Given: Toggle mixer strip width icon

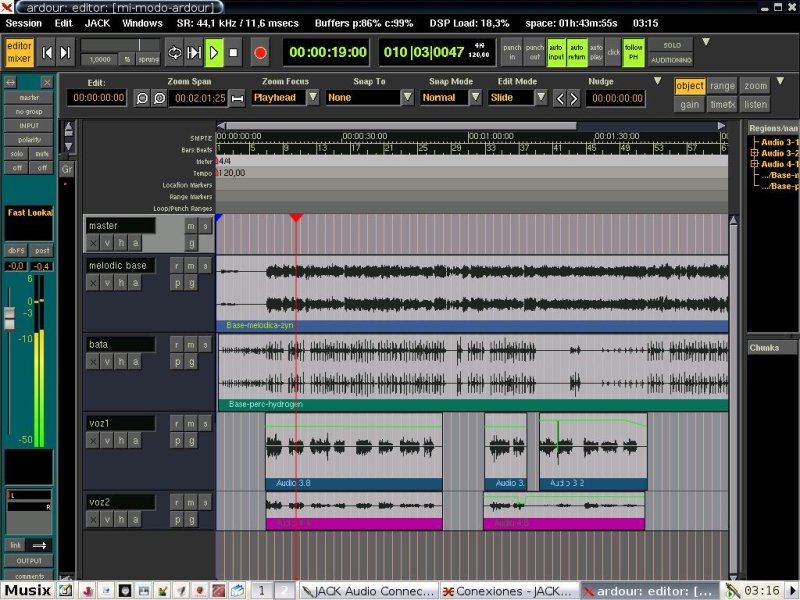Looking at the screenshot, I should pos(10,82).
